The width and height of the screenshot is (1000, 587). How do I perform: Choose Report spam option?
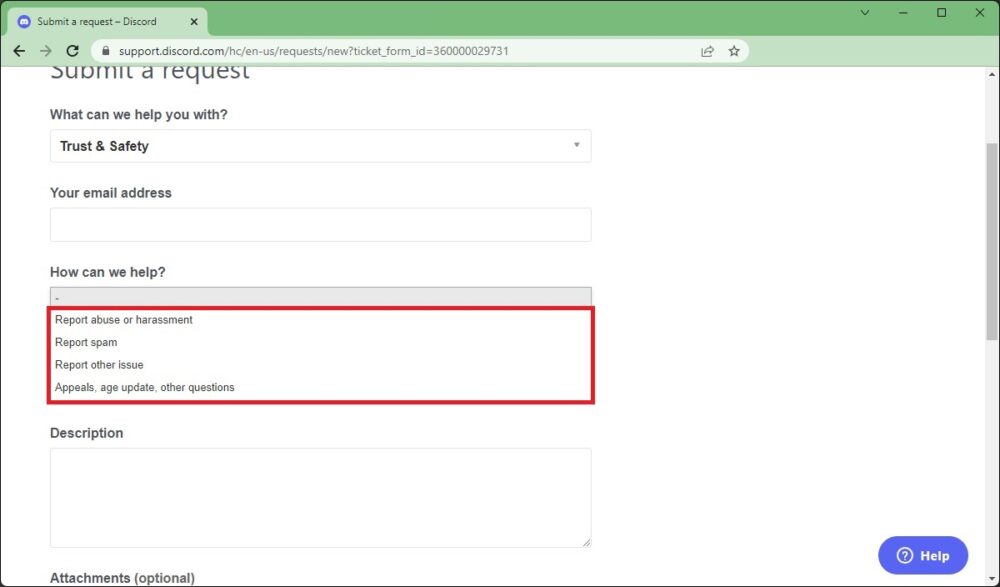[320, 343]
